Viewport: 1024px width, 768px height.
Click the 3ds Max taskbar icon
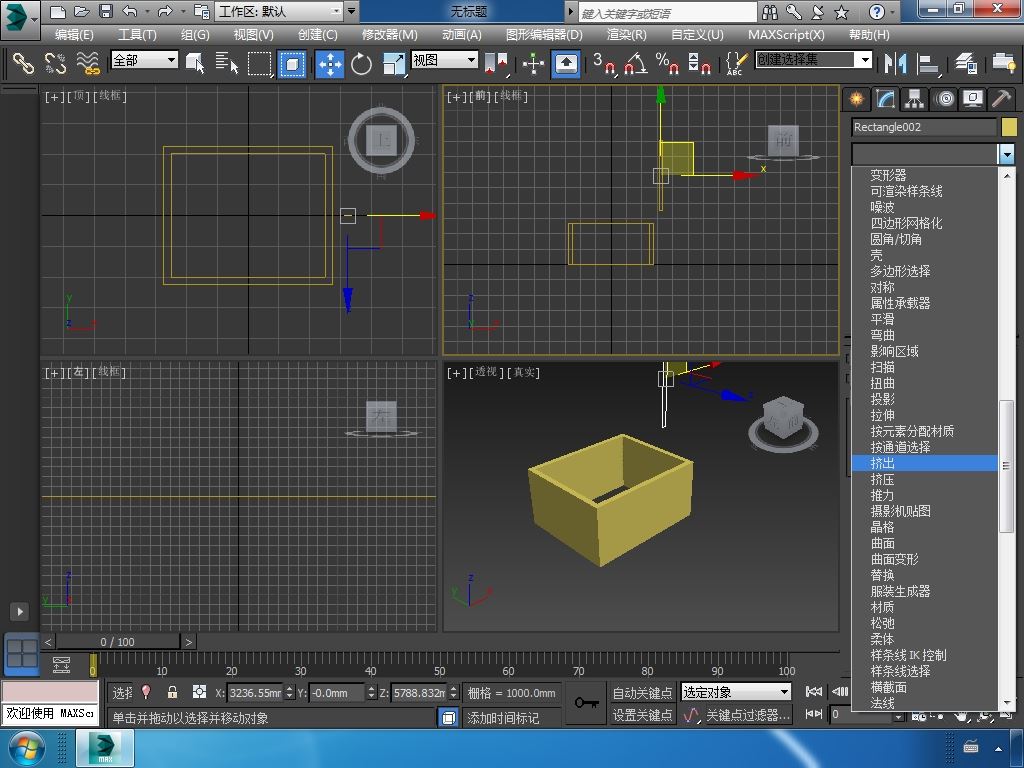tap(105, 748)
